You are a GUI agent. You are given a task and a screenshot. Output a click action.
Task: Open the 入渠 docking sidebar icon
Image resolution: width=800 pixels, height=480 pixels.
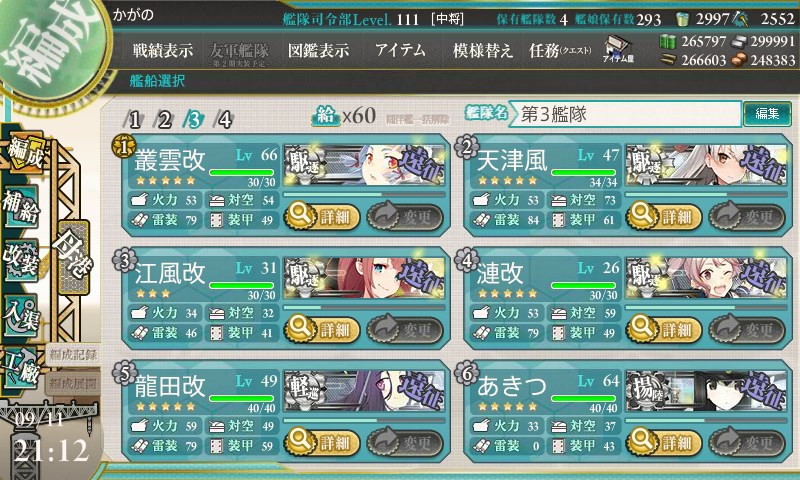pos(21,315)
